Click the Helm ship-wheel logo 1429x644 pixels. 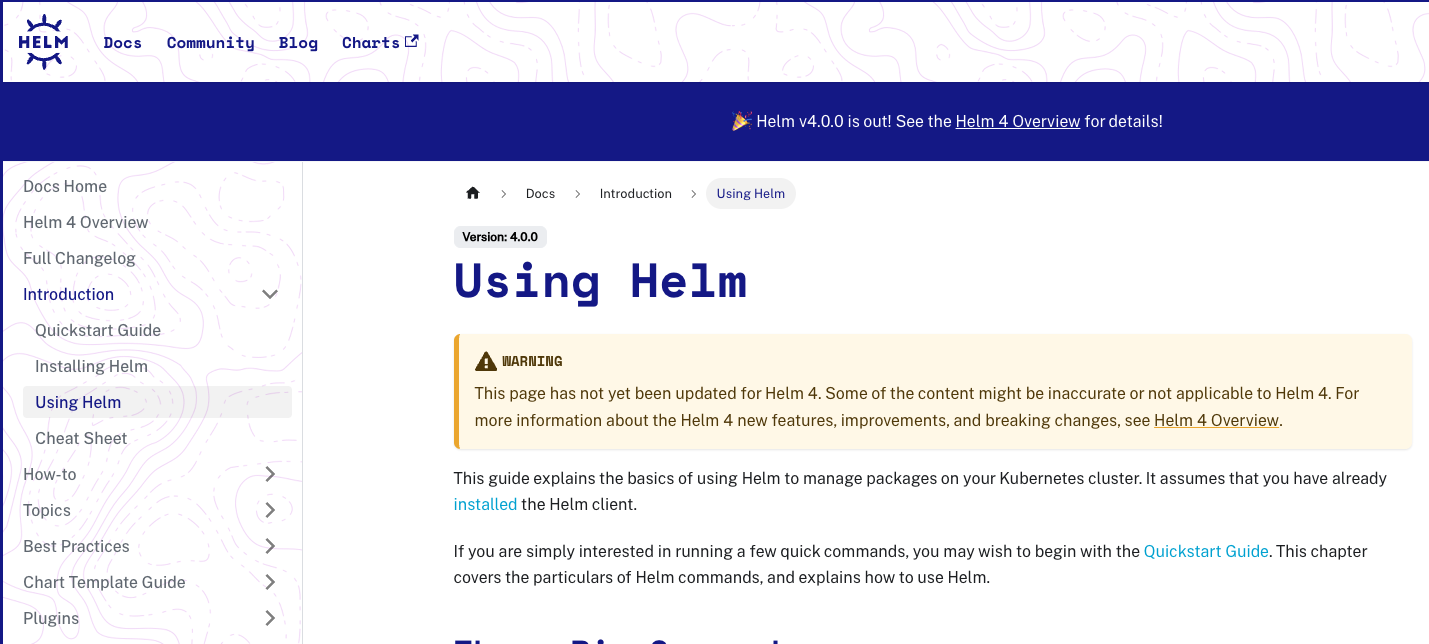[44, 42]
